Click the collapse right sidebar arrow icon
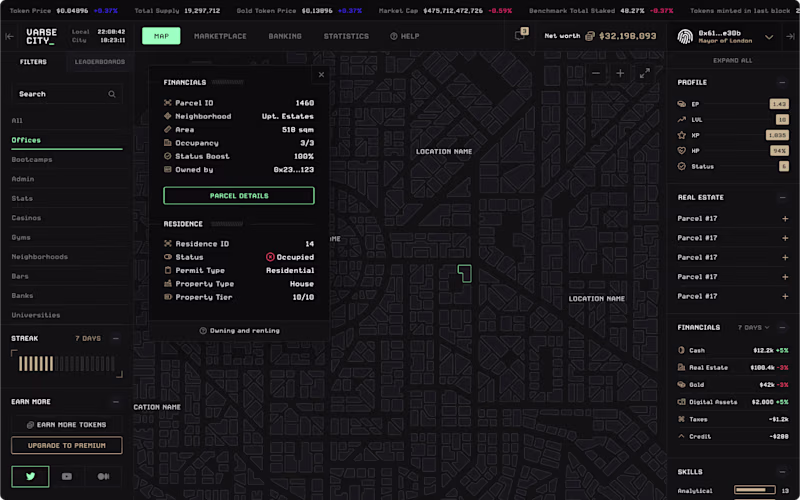800x500 pixels. click(x=790, y=36)
